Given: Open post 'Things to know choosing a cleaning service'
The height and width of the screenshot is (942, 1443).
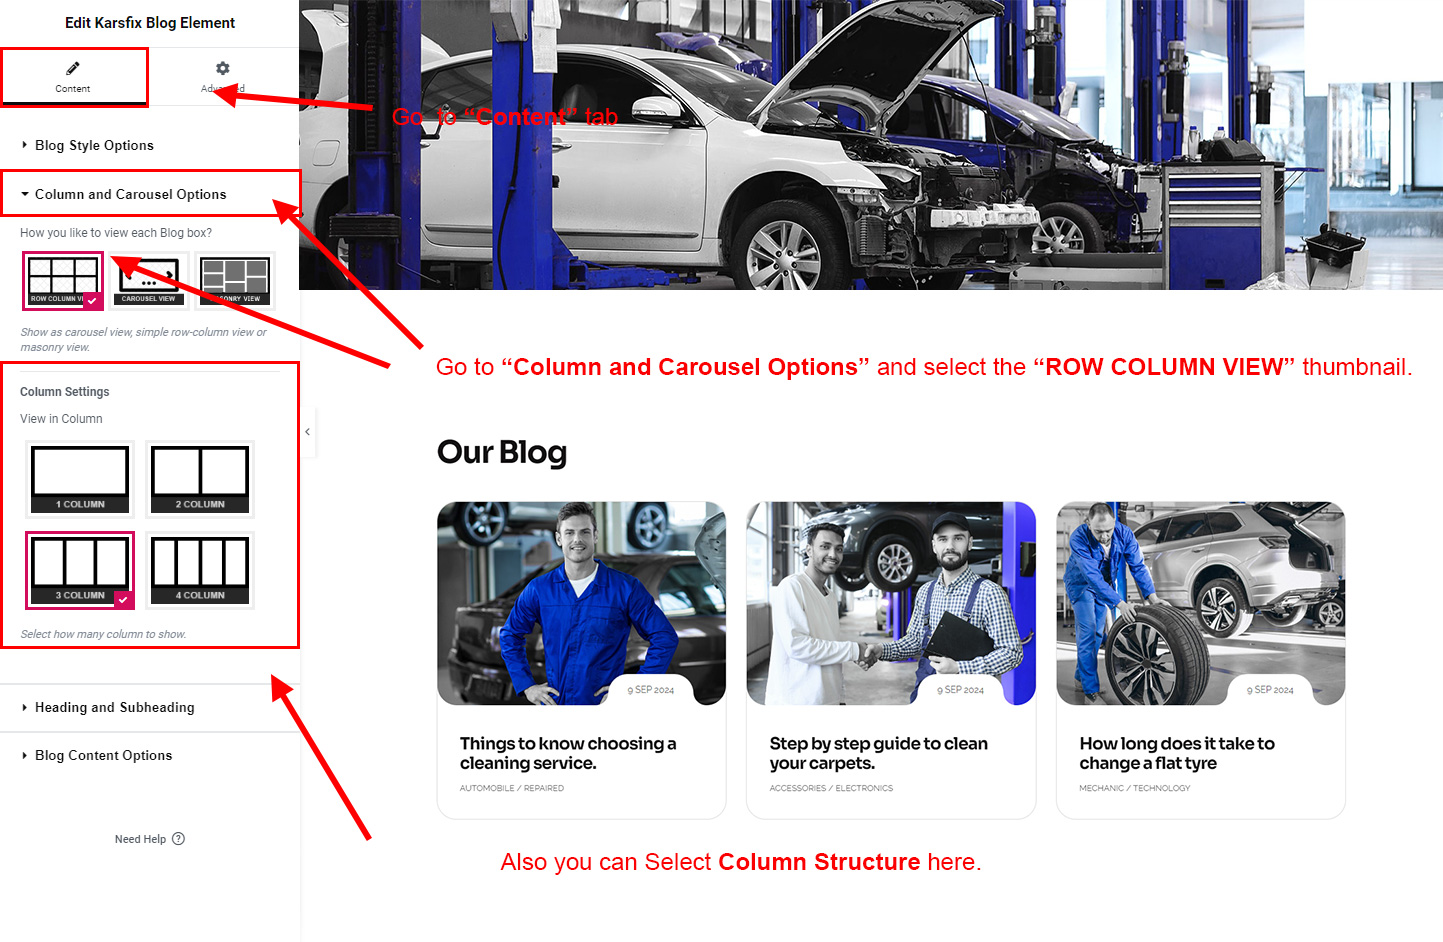Looking at the screenshot, I should coord(568,753).
